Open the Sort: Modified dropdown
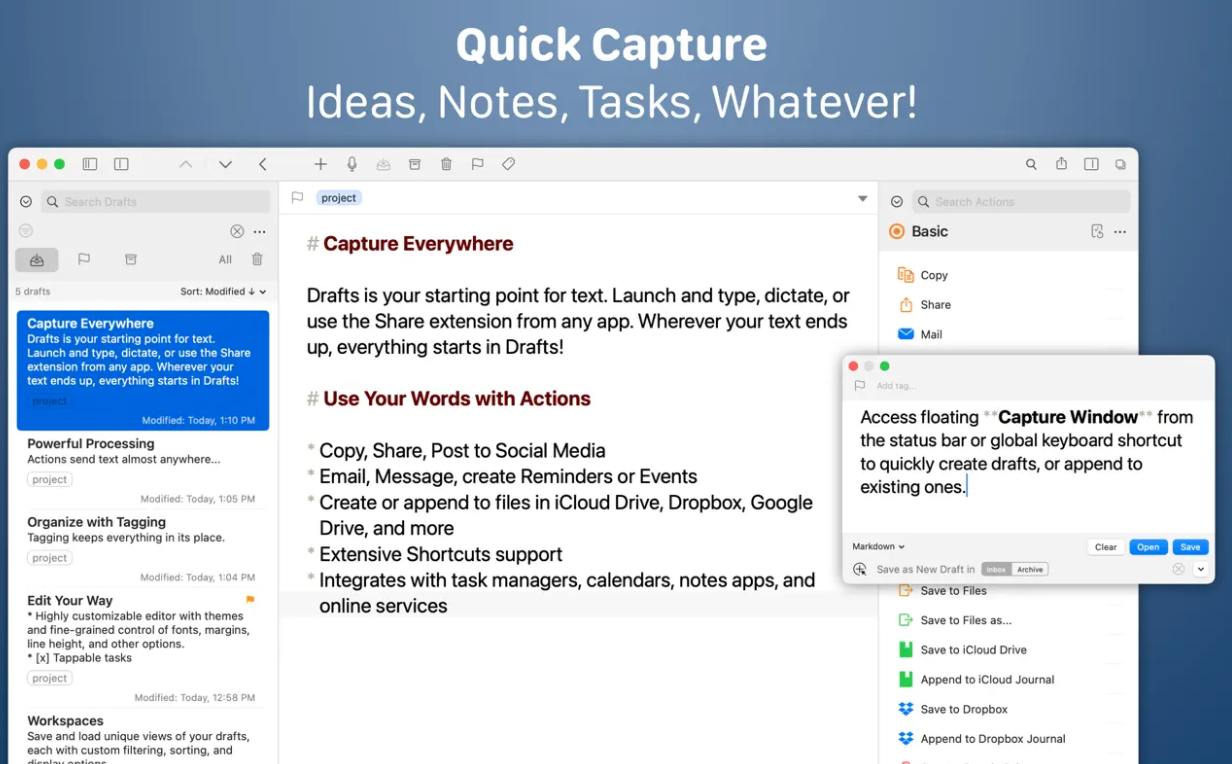 point(224,292)
